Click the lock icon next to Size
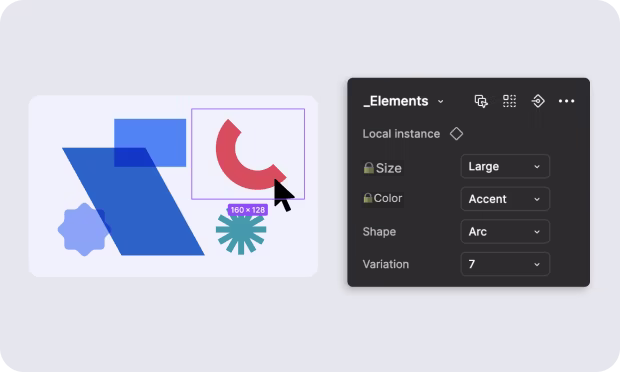The width and height of the screenshot is (620, 372). (x=369, y=168)
